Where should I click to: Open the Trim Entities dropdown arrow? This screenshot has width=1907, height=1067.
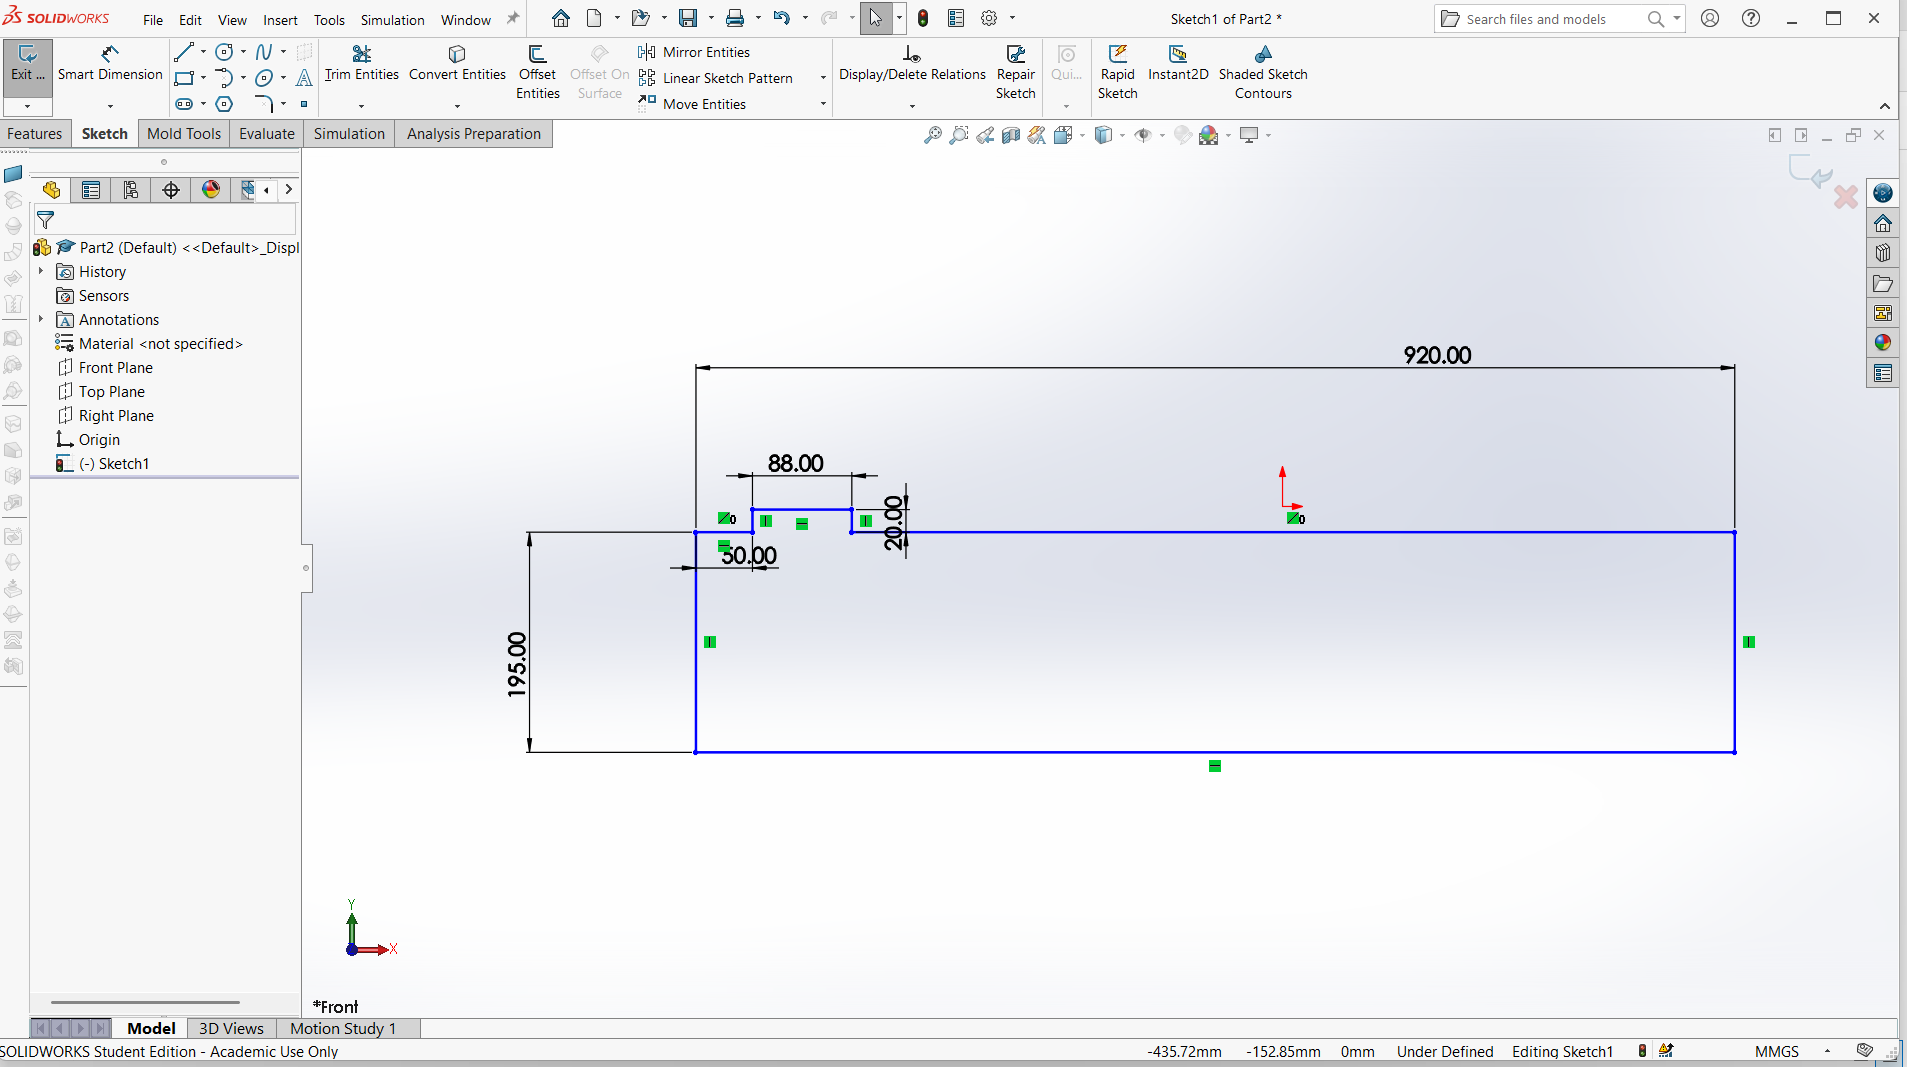point(361,105)
